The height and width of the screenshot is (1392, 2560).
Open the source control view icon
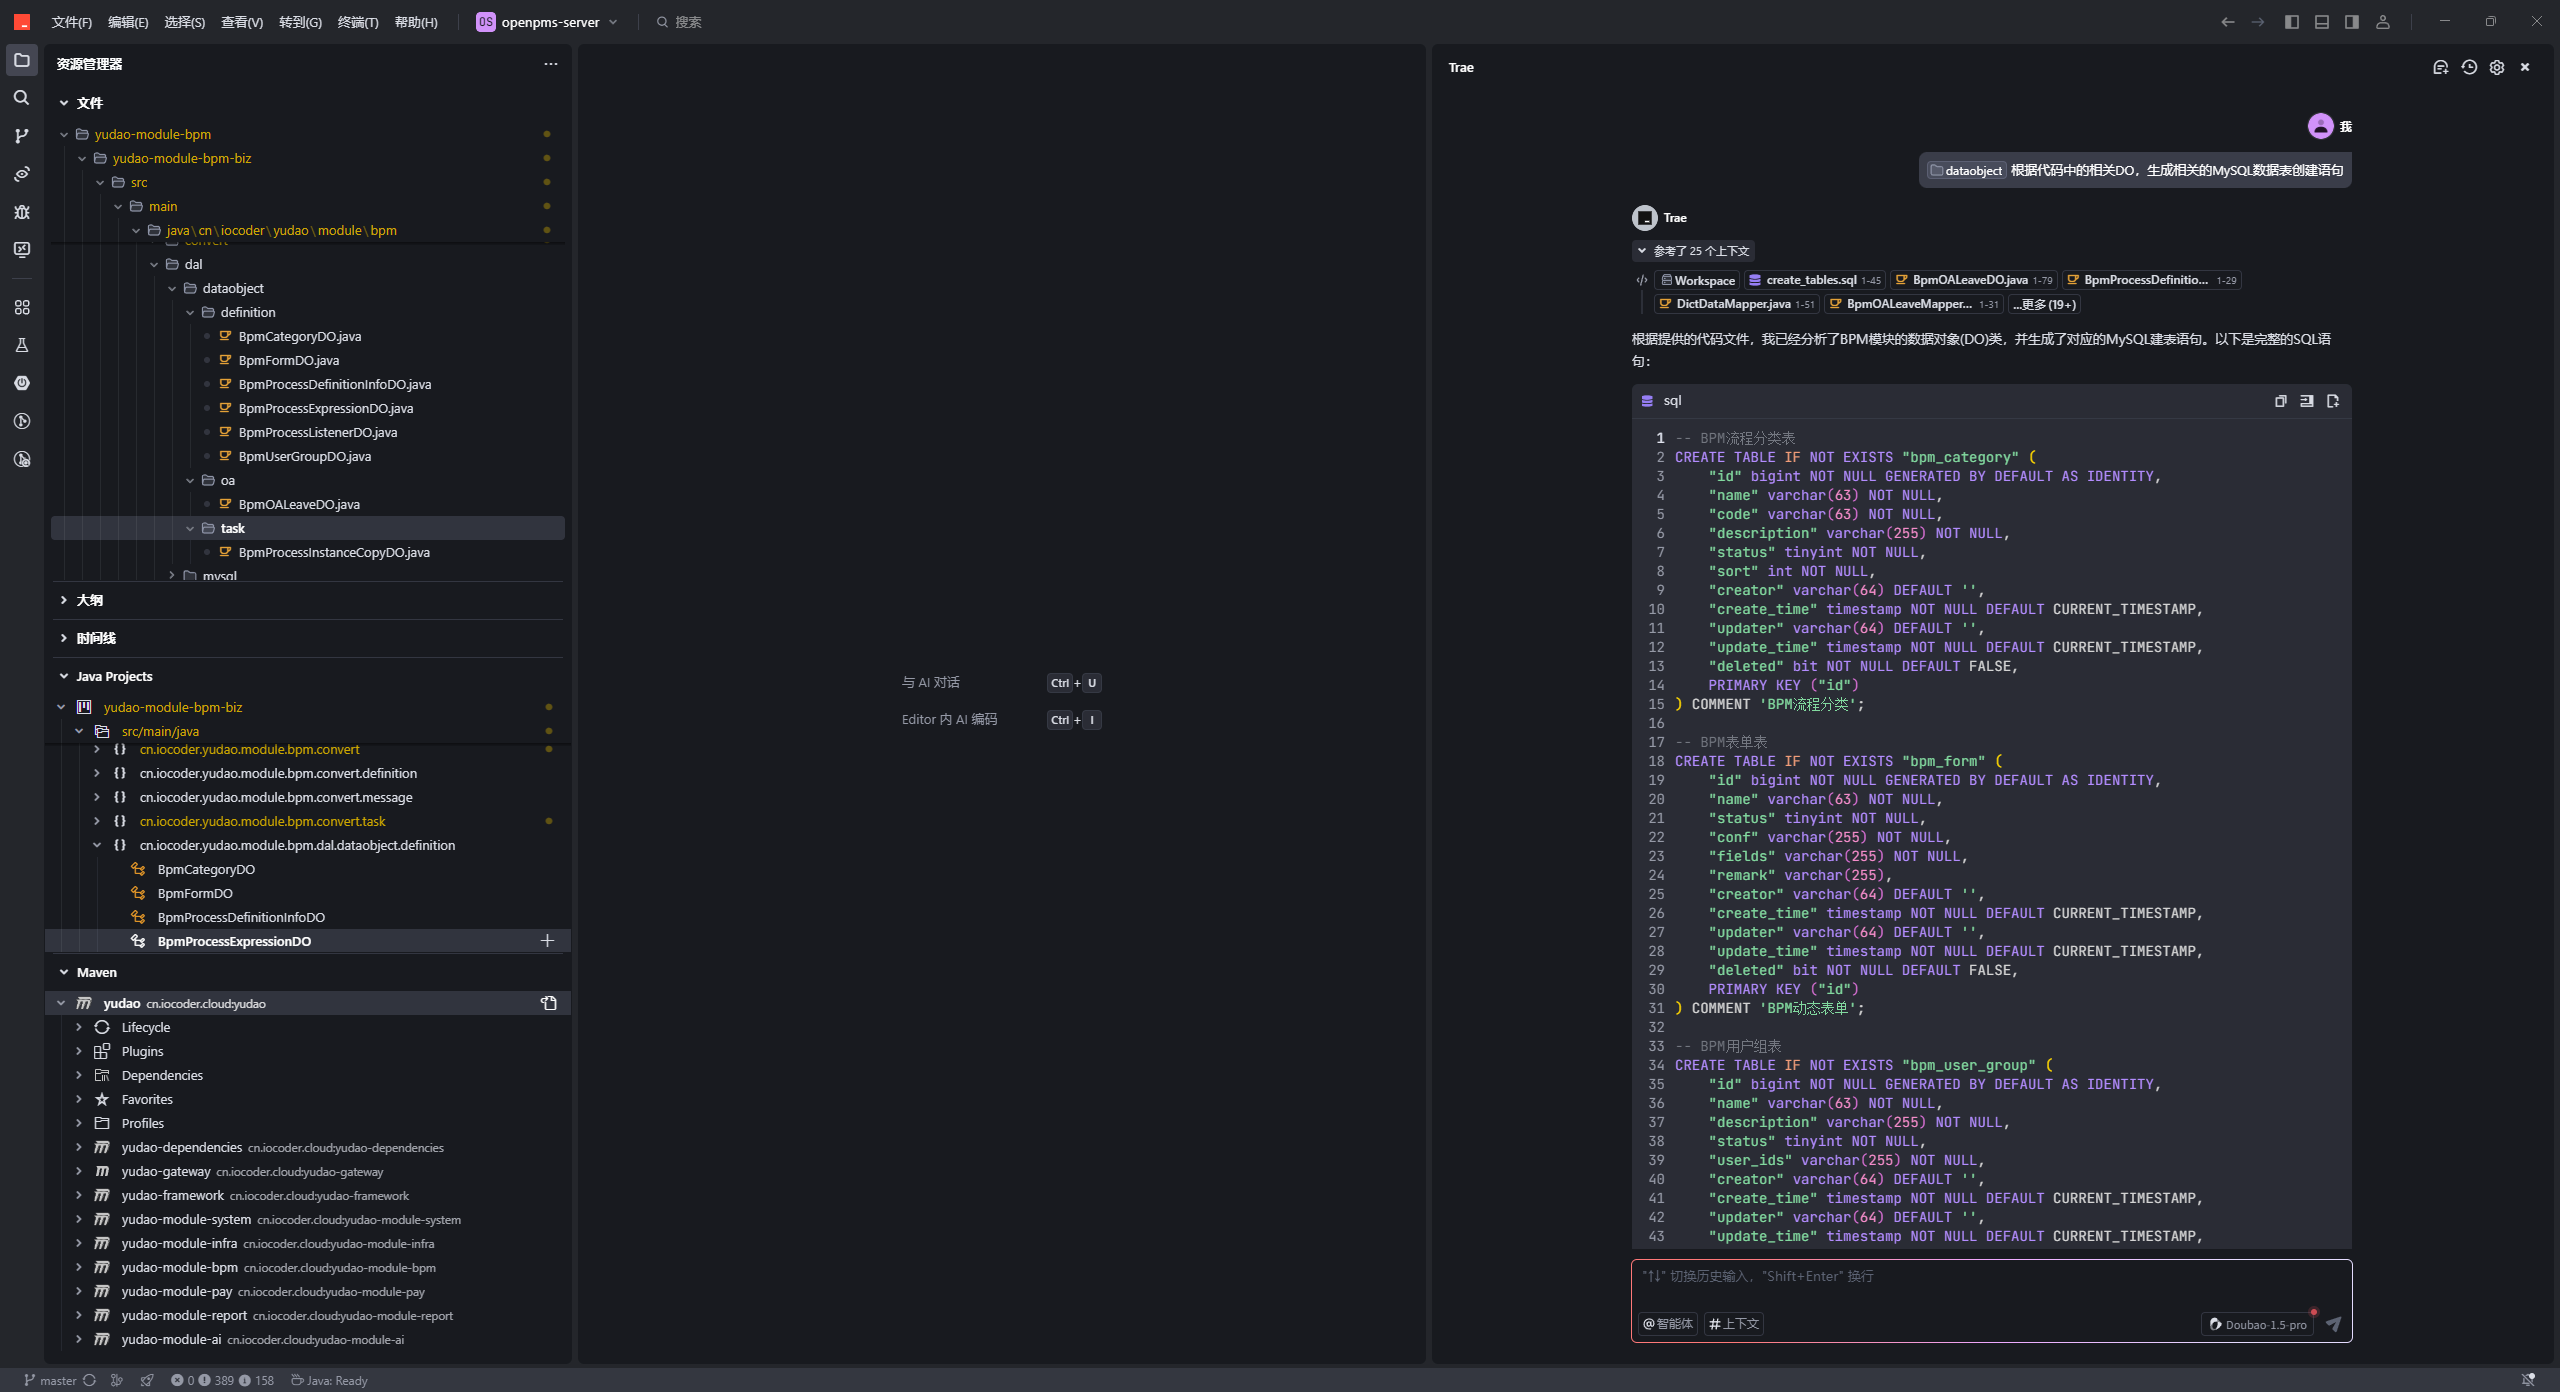click(x=21, y=136)
